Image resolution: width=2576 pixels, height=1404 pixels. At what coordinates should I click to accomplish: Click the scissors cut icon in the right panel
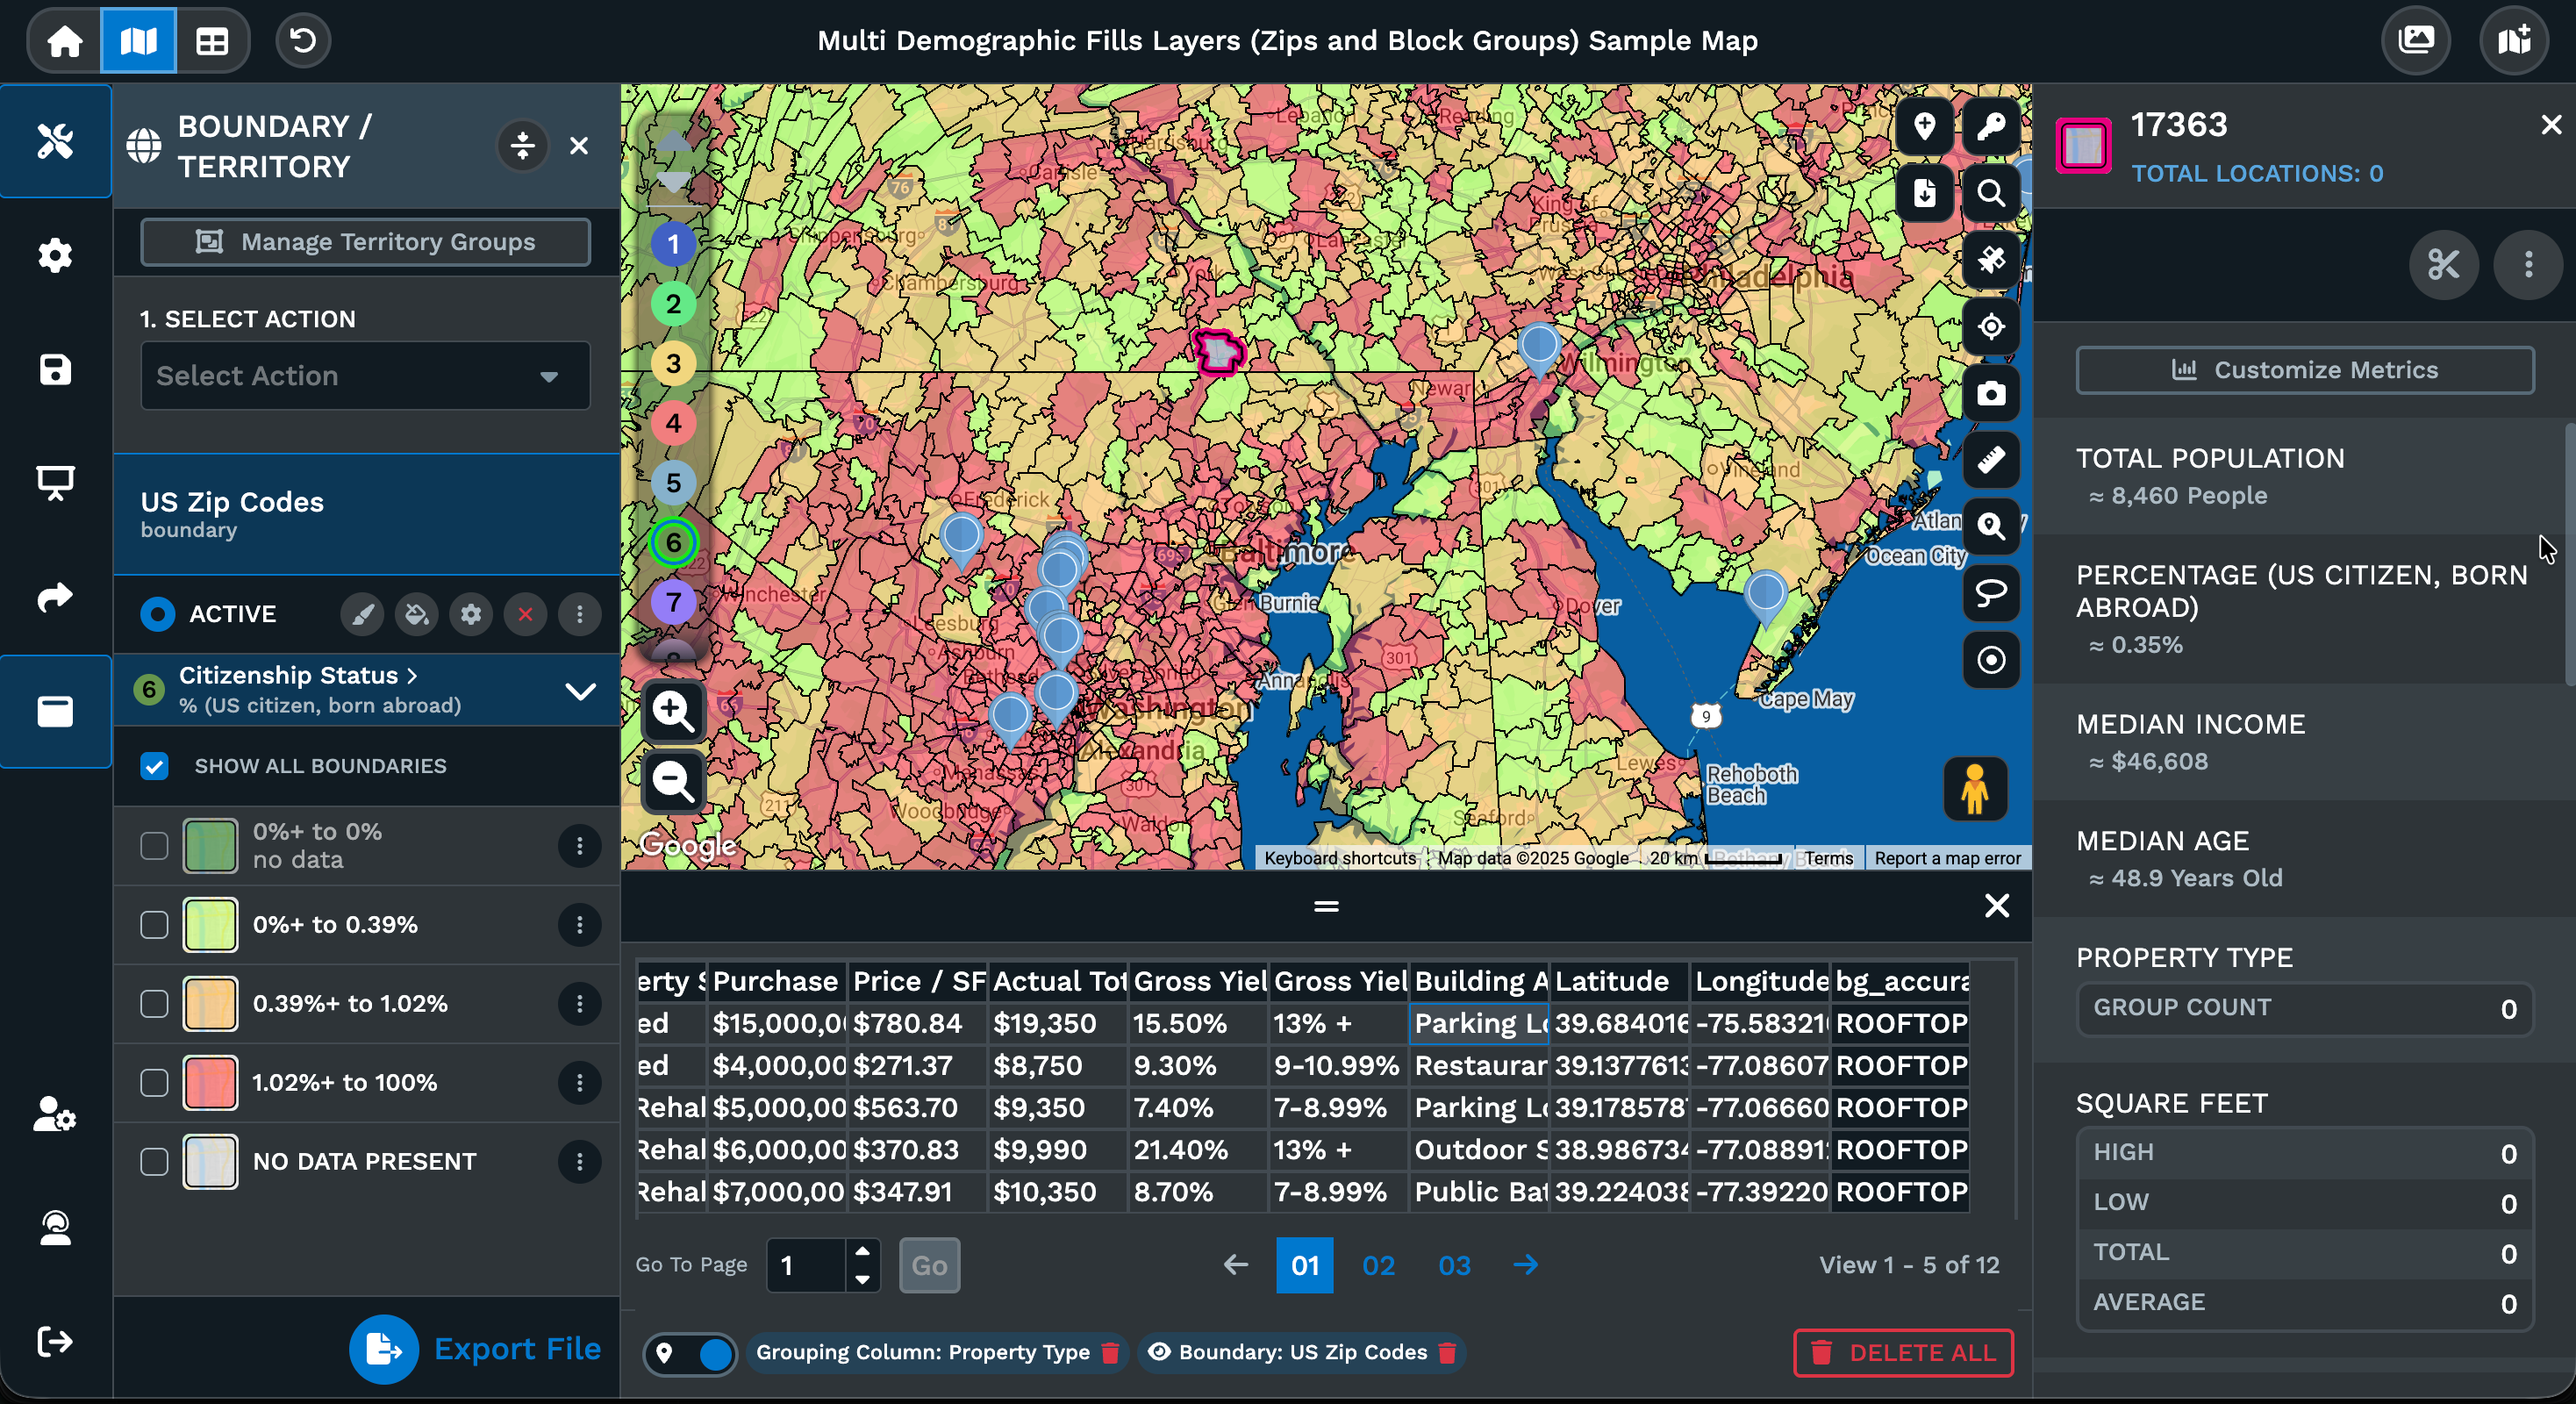coord(2445,265)
